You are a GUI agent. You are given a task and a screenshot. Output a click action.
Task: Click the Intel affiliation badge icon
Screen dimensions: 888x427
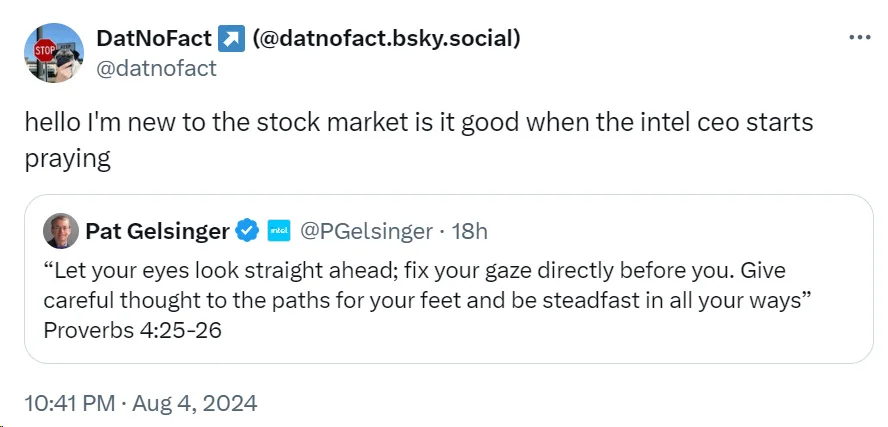click(x=279, y=232)
